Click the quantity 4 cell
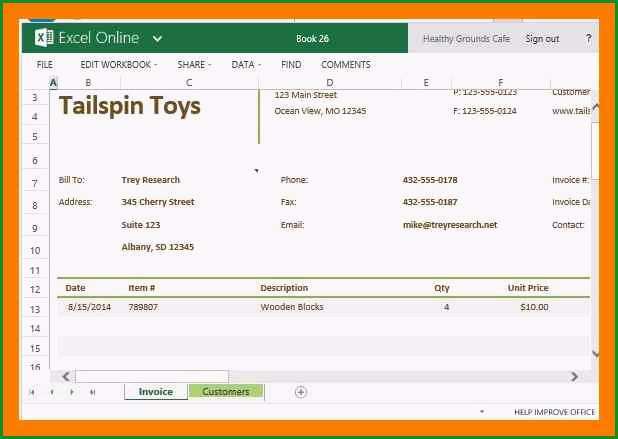 (447, 307)
